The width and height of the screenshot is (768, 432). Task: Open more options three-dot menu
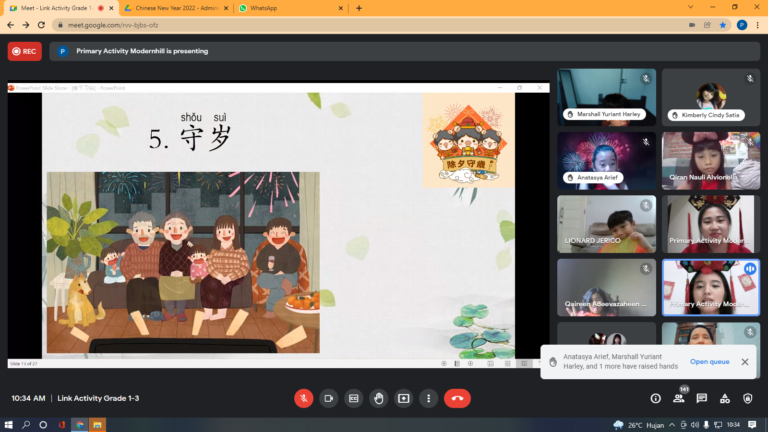pyautogui.click(x=428, y=398)
